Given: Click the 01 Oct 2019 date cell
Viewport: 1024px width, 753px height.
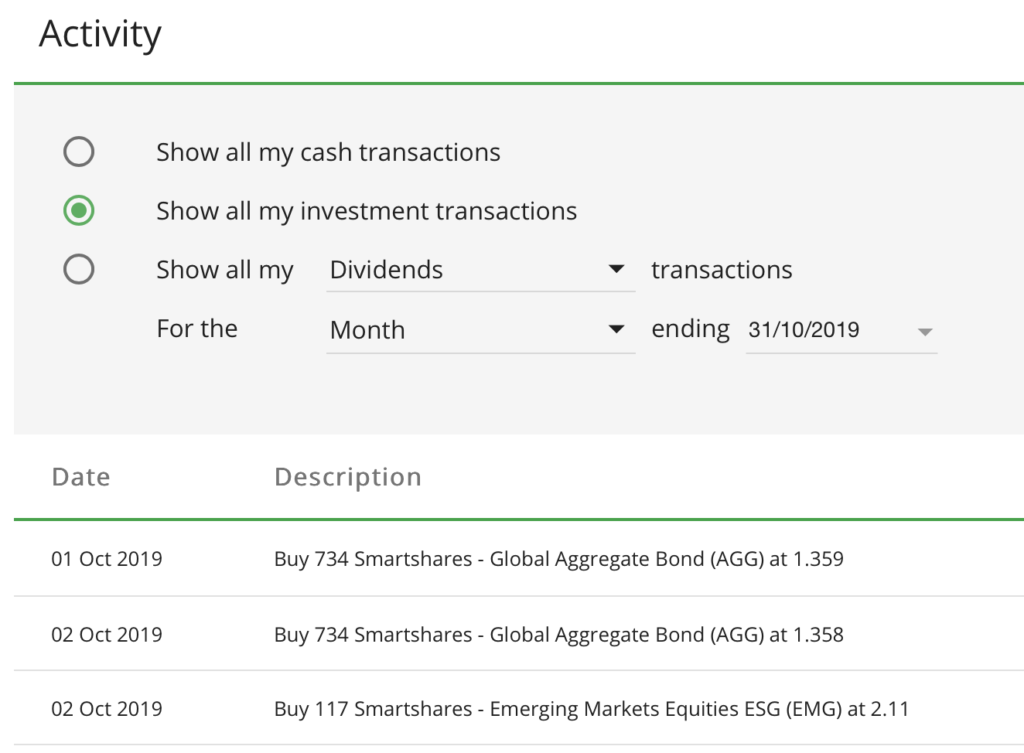Looking at the screenshot, I should click(107, 559).
